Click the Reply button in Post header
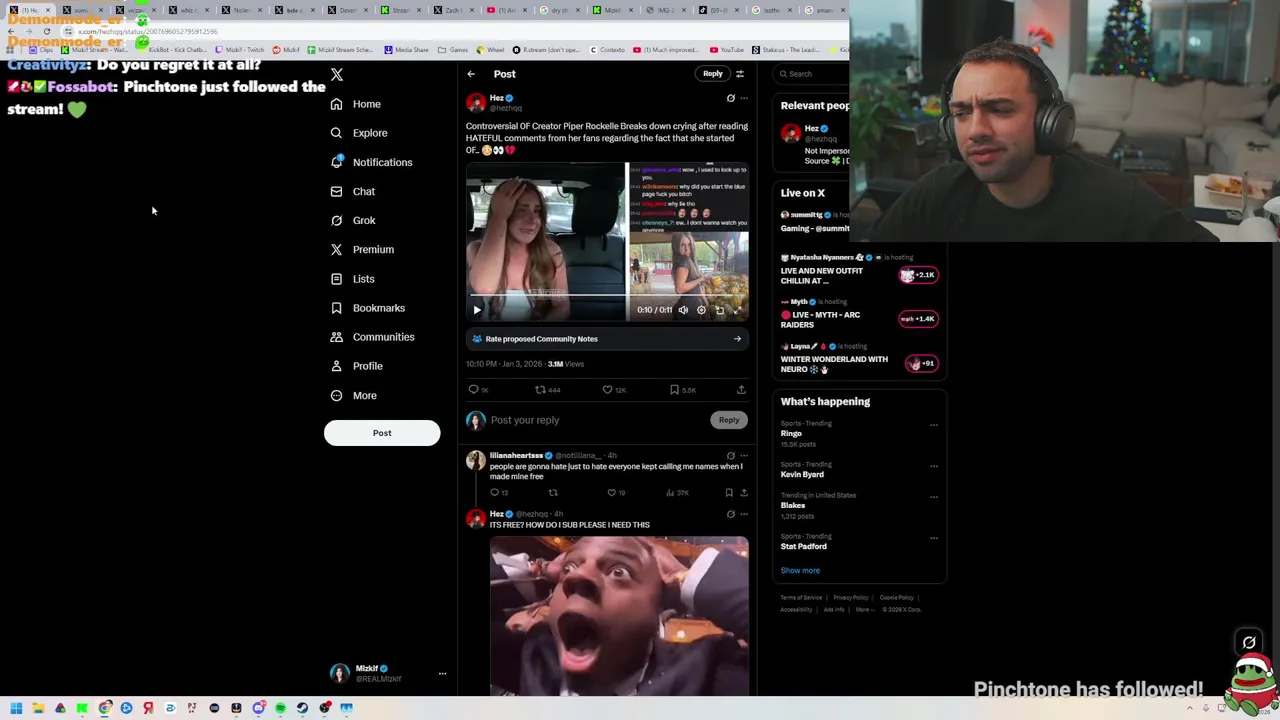 click(712, 74)
